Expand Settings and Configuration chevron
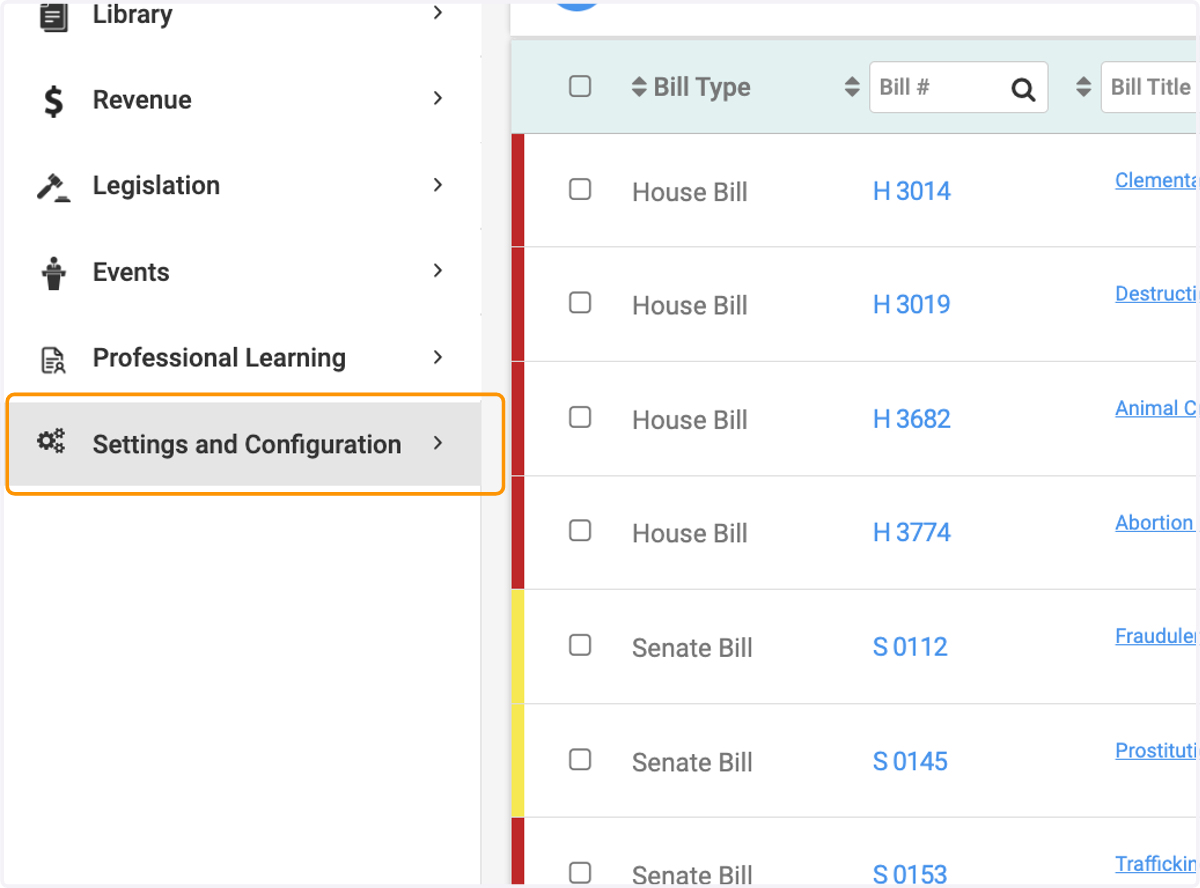The width and height of the screenshot is (1200, 888). [x=438, y=443]
